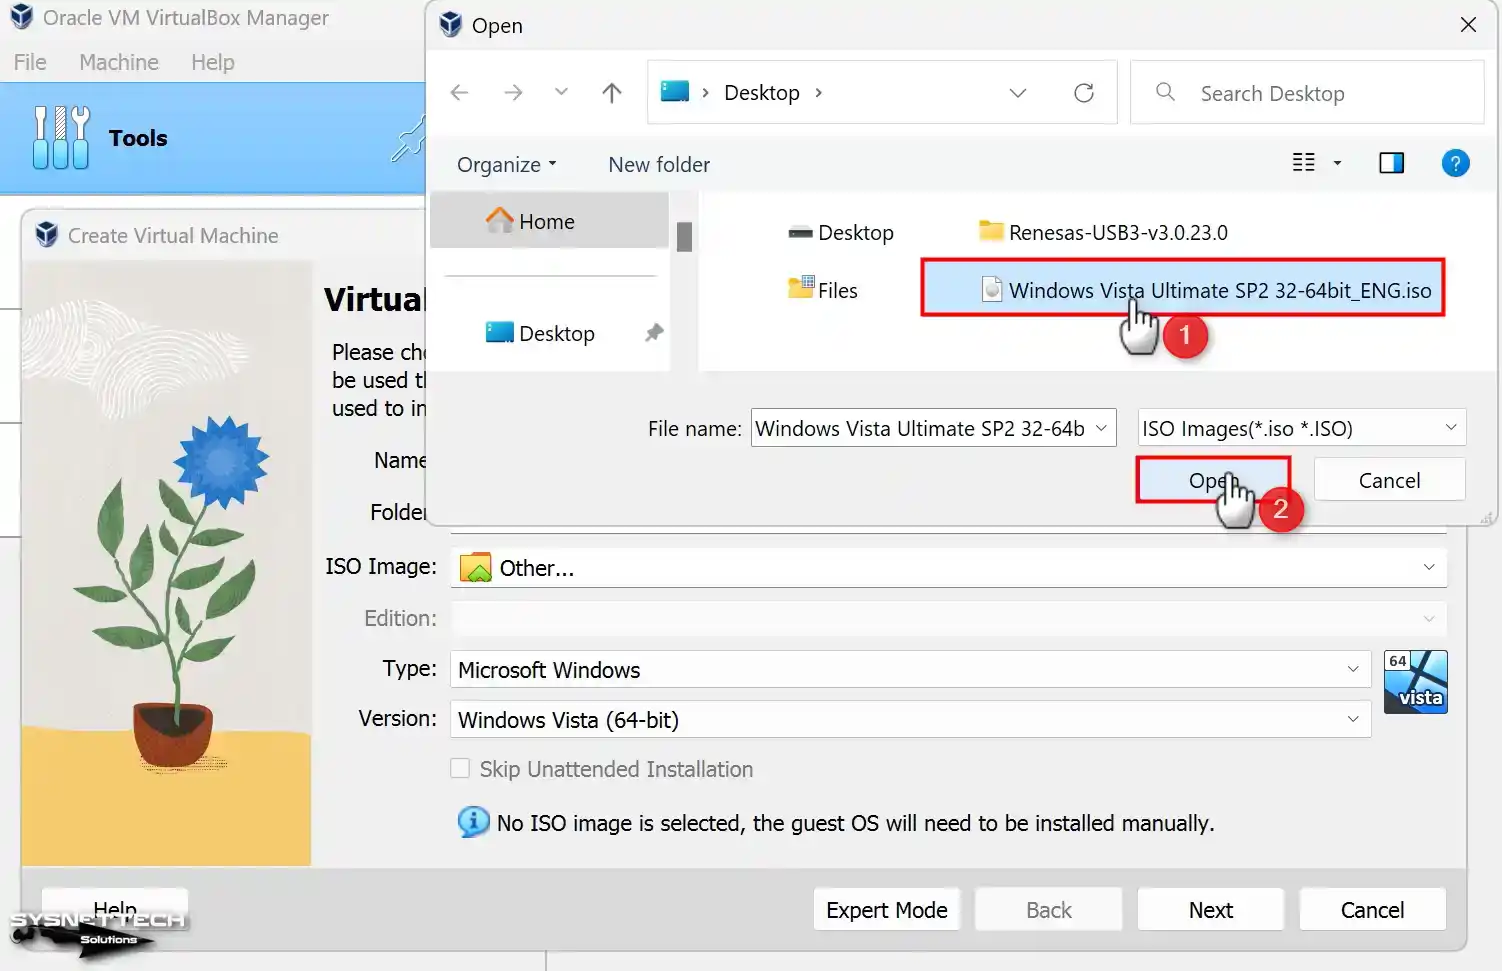Open recent locations chevron beside Forward arrow
The image size is (1502, 971).
(x=561, y=92)
